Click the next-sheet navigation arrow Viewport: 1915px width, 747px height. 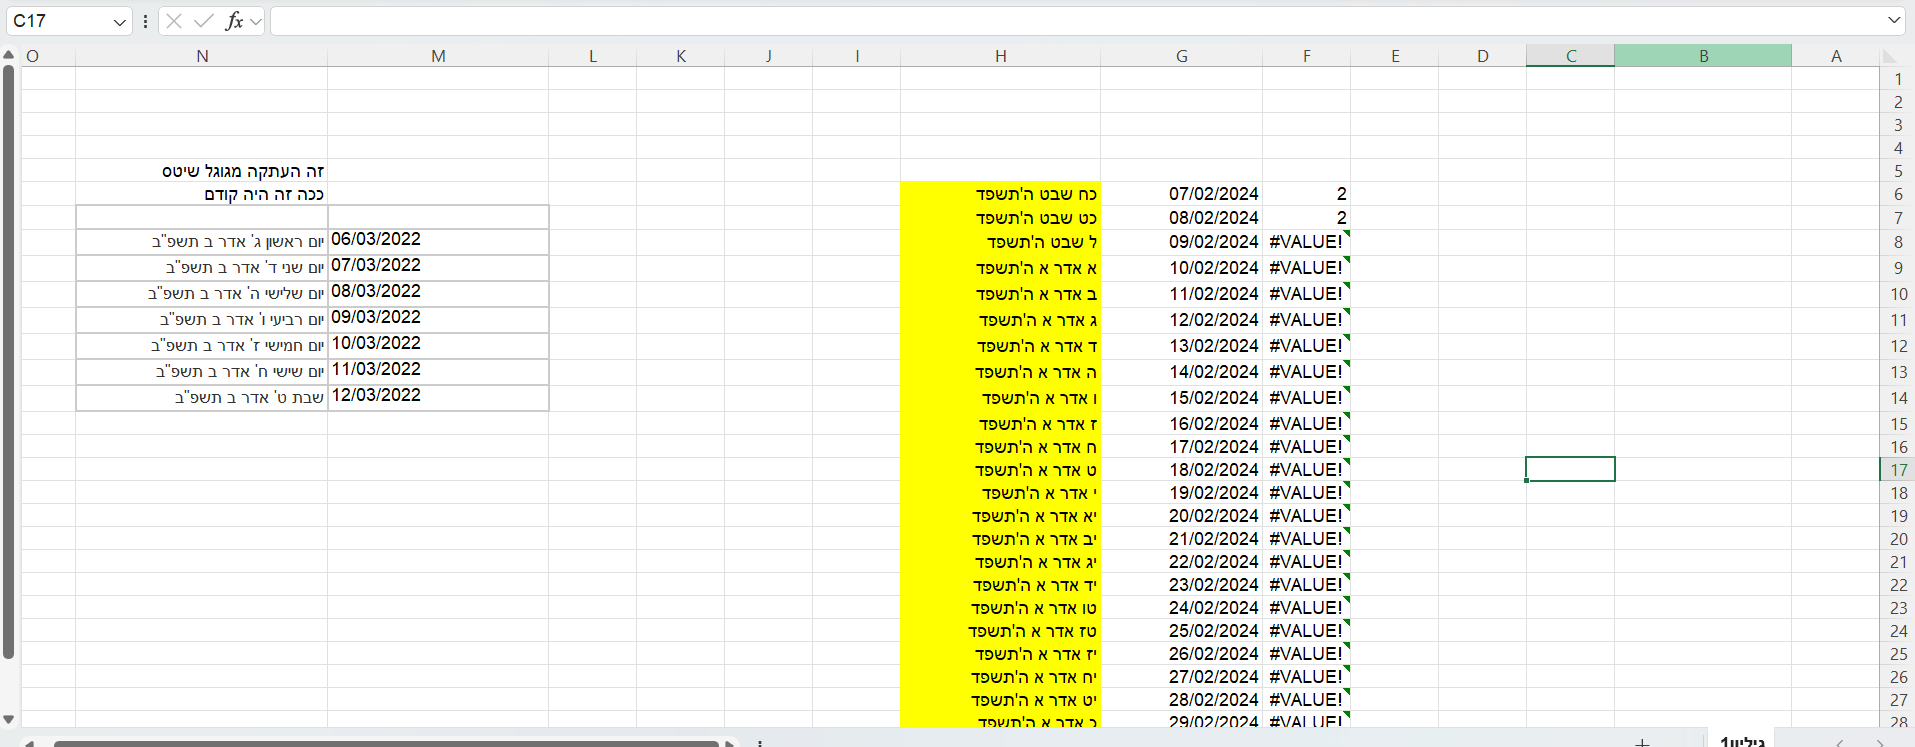click(1880, 743)
